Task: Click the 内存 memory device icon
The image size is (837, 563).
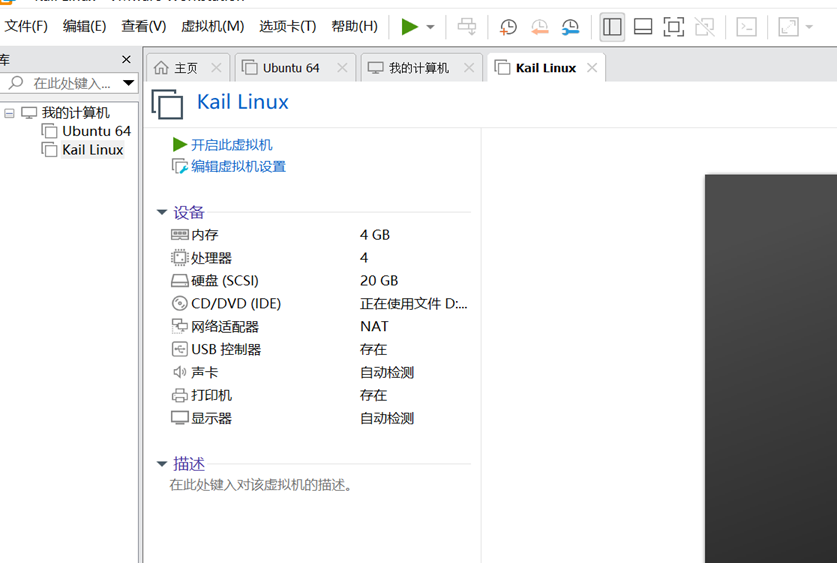Action: pos(180,234)
